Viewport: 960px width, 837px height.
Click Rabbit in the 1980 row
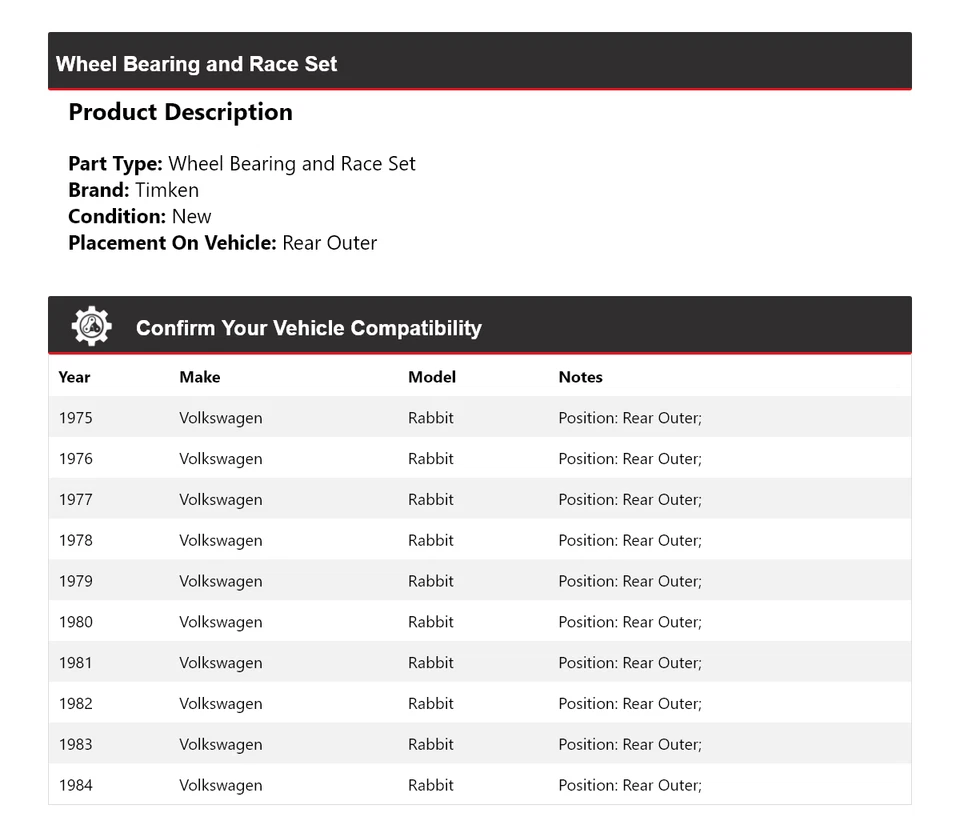pos(431,622)
